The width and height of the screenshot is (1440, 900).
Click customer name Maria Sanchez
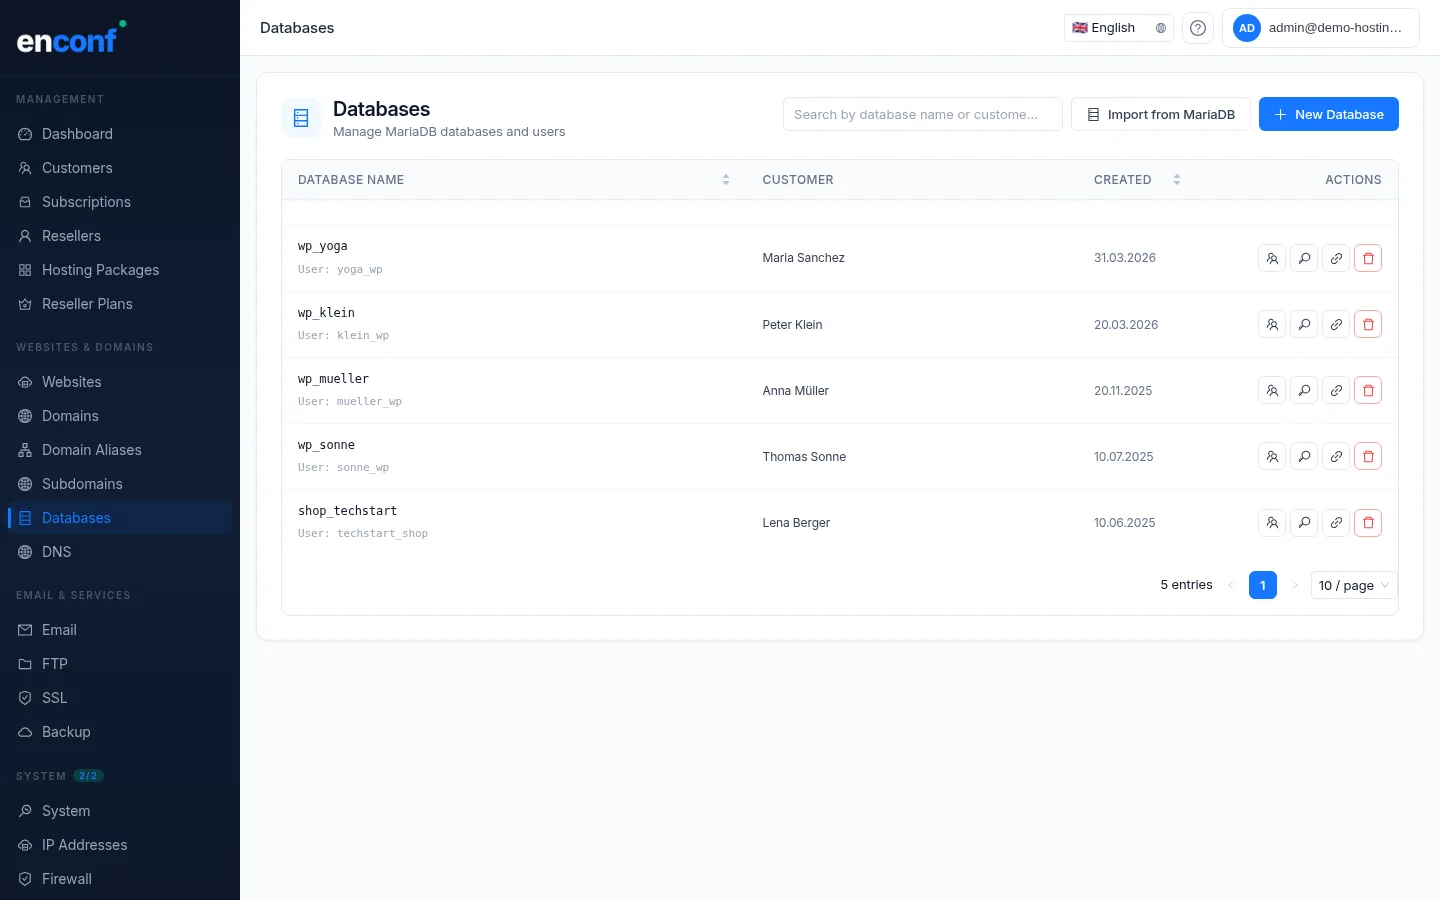pos(803,258)
